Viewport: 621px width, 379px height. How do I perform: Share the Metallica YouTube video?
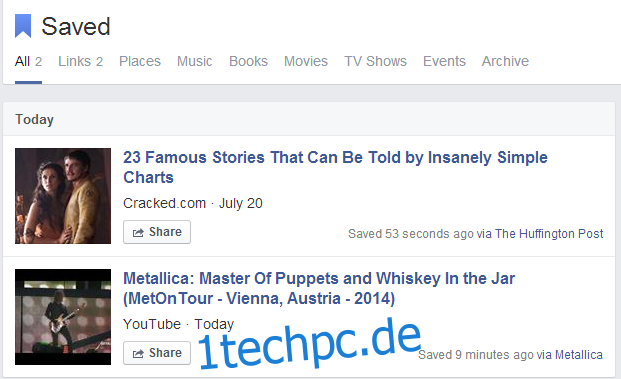click(x=157, y=353)
